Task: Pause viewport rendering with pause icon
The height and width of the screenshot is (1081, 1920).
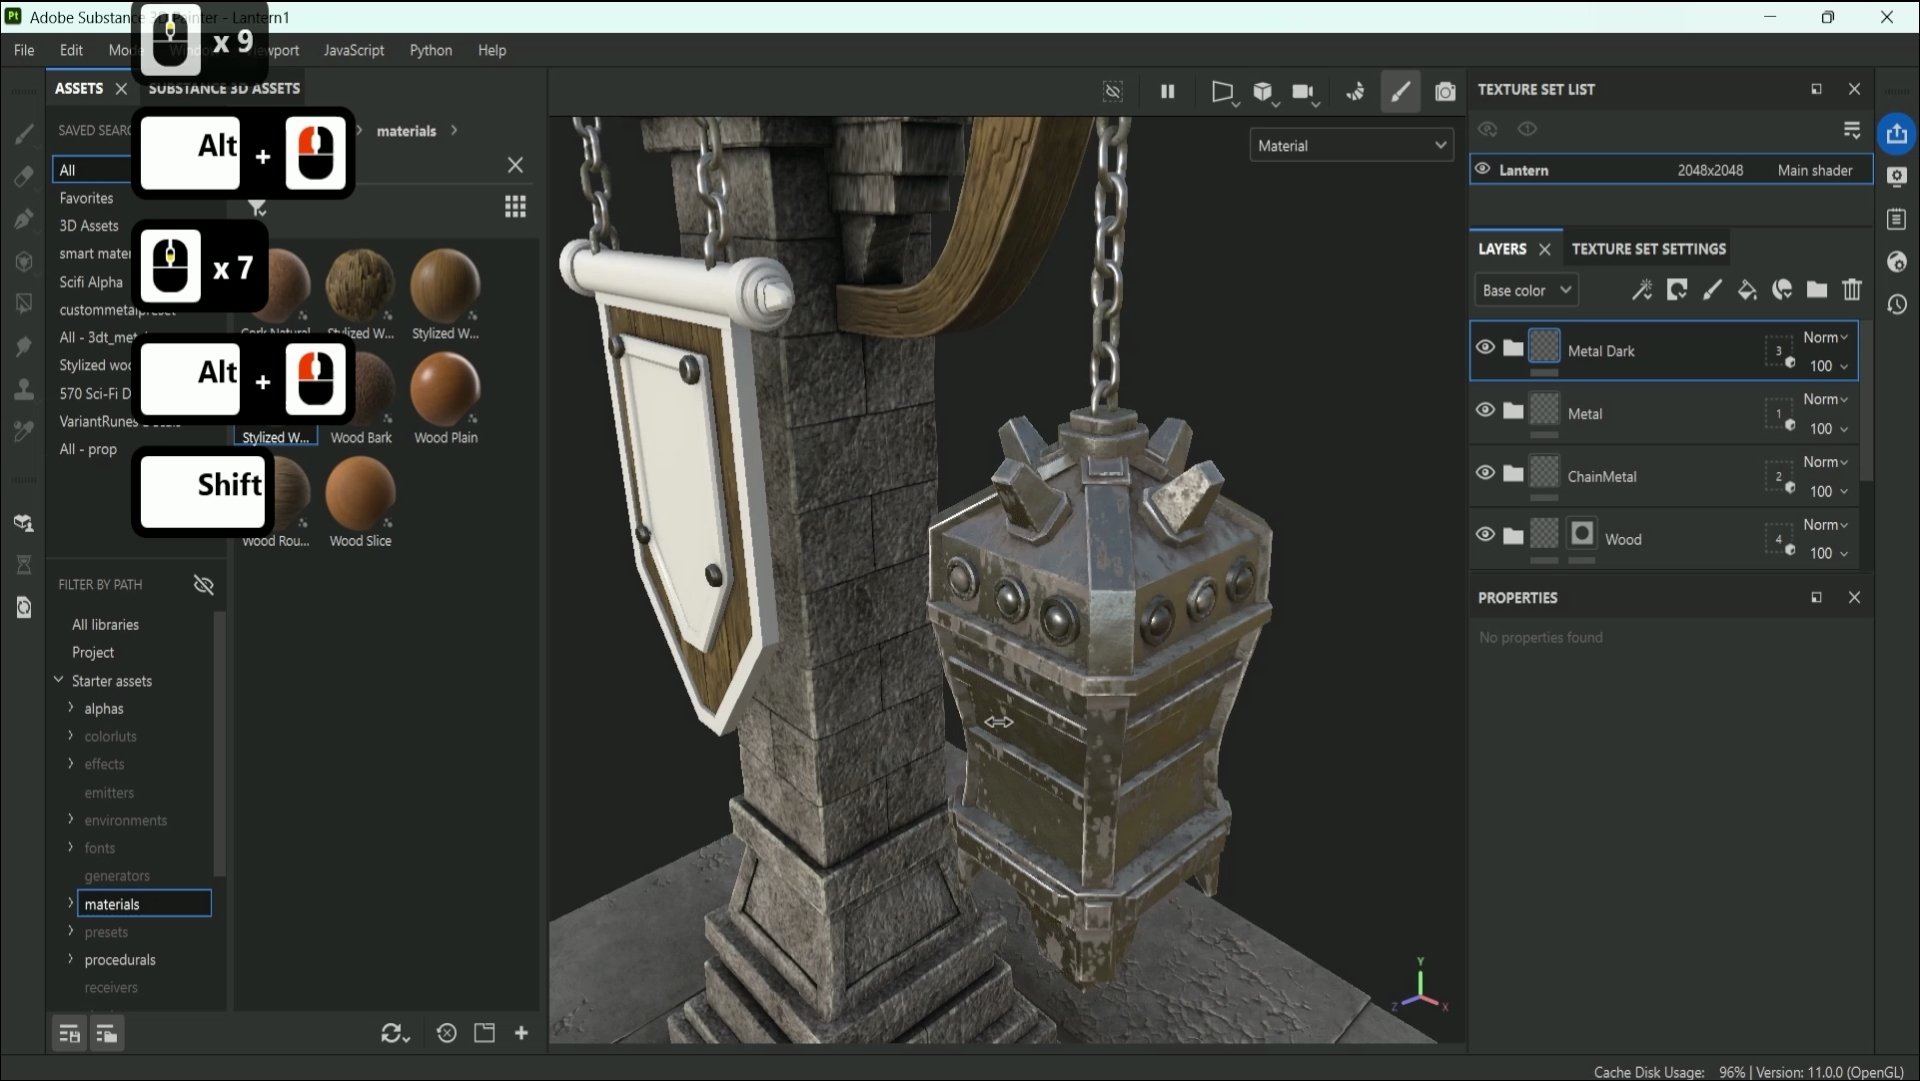Action: [x=1167, y=92]
